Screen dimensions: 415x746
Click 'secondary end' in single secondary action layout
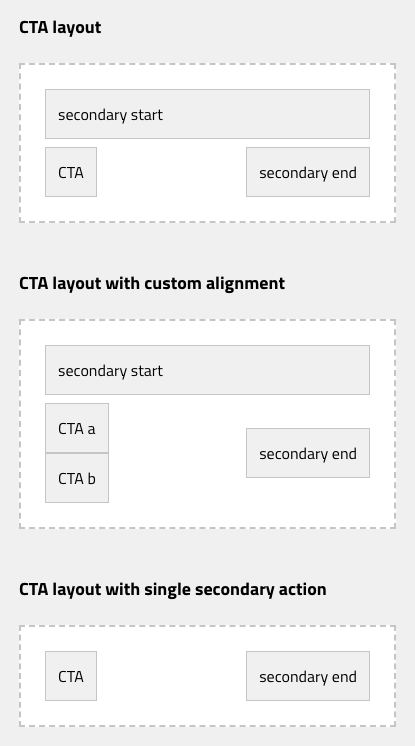(307, 676)
